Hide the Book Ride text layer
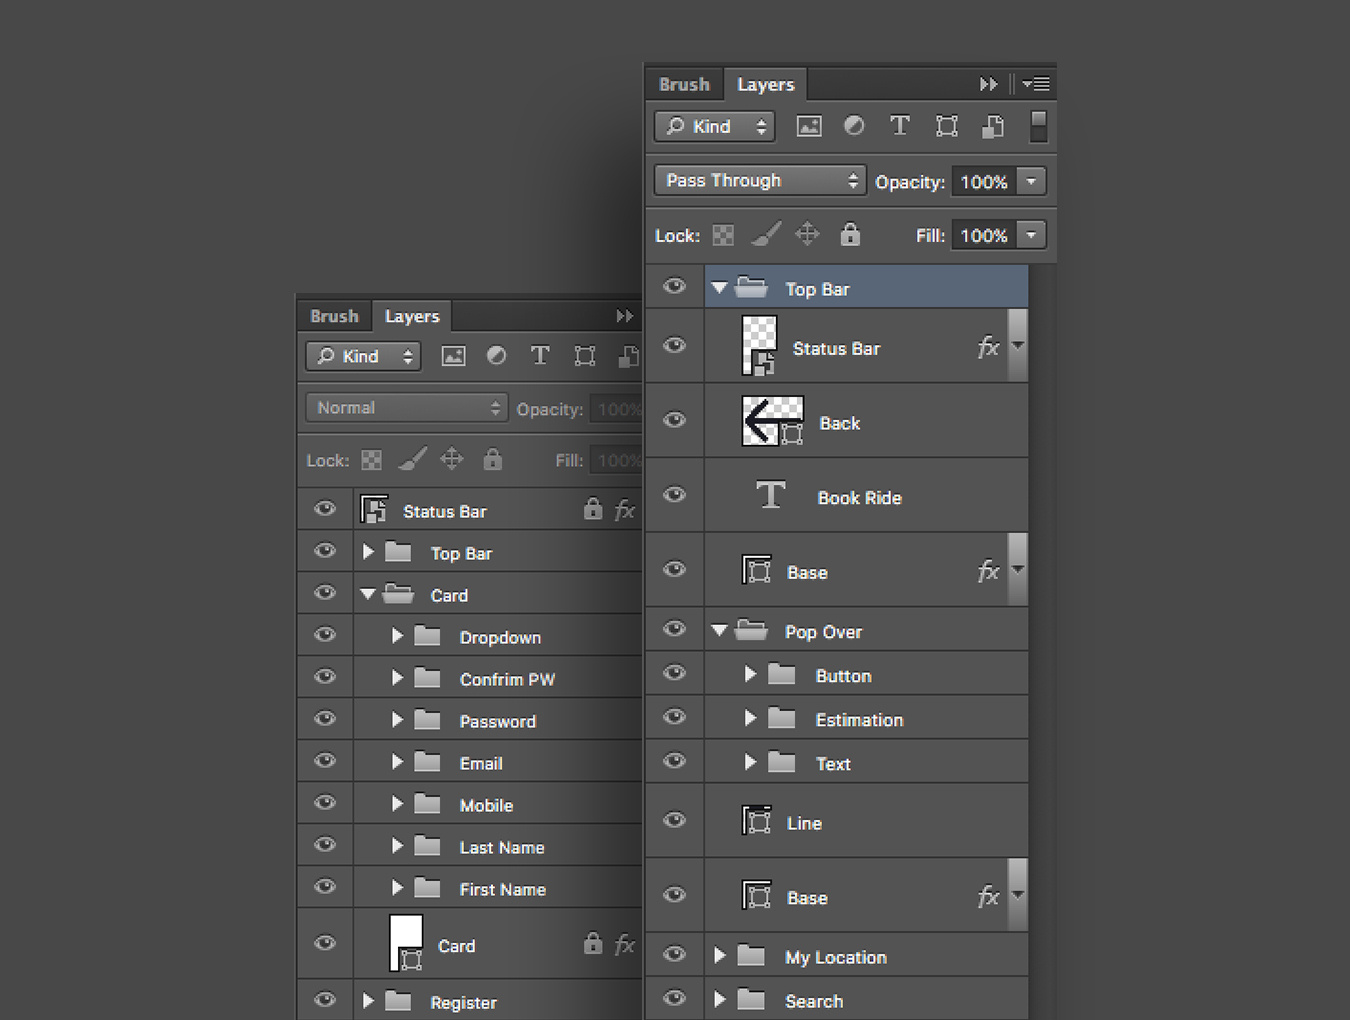 click(675, 495)
